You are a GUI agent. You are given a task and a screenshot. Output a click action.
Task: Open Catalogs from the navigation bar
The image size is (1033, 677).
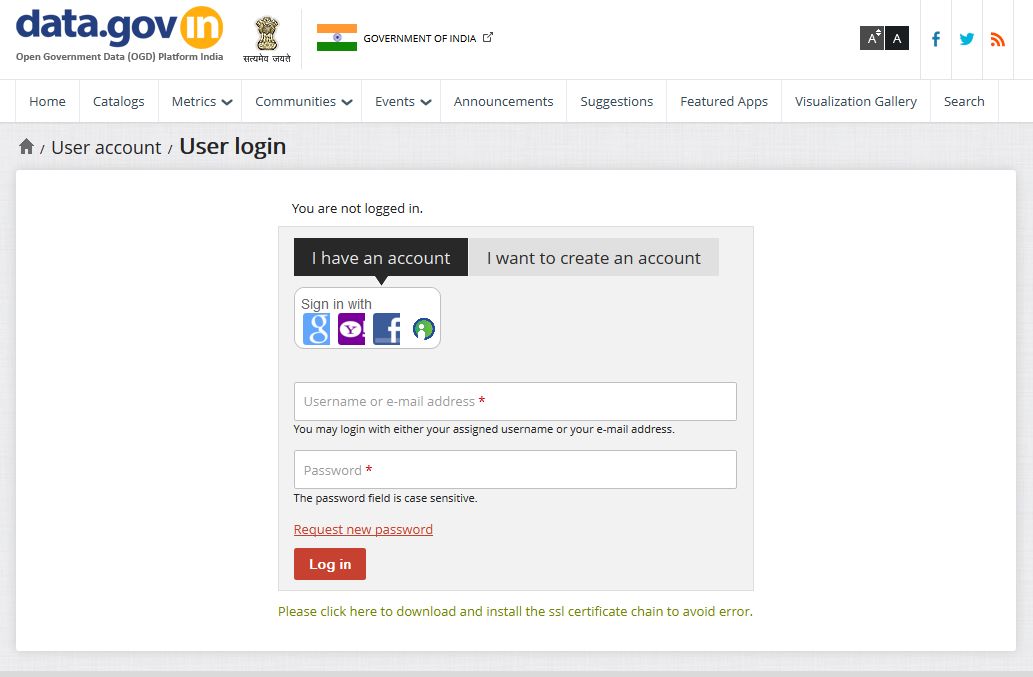tap(119, 101)
